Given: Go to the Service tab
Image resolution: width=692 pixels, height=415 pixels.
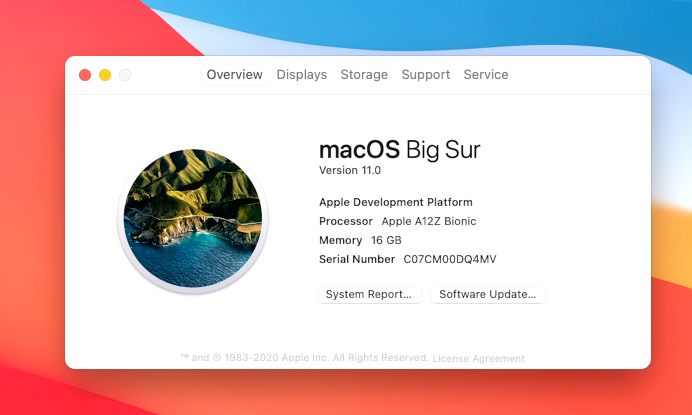Looking at the screenshot, I should 486,75.
